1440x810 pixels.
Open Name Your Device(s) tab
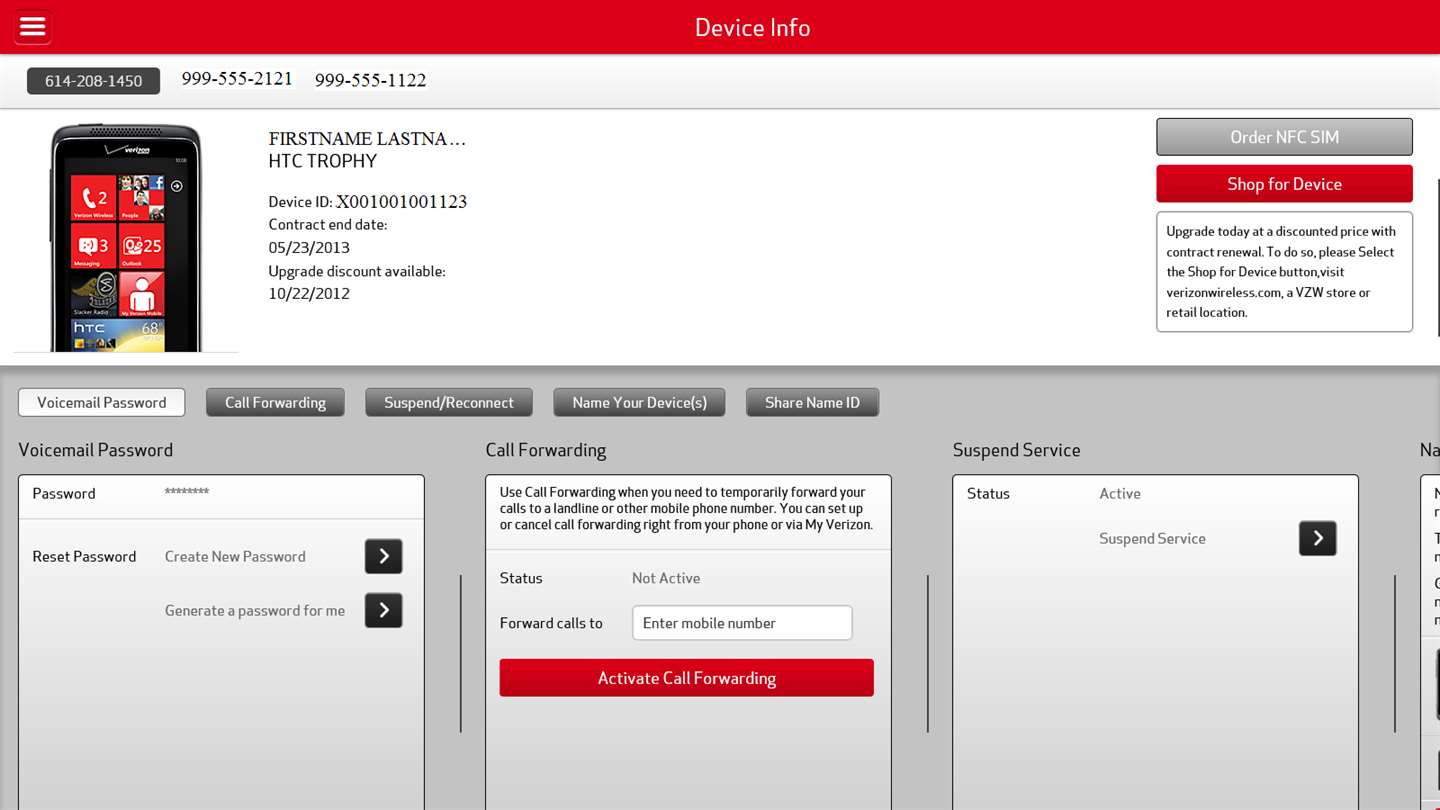[639, 402]
